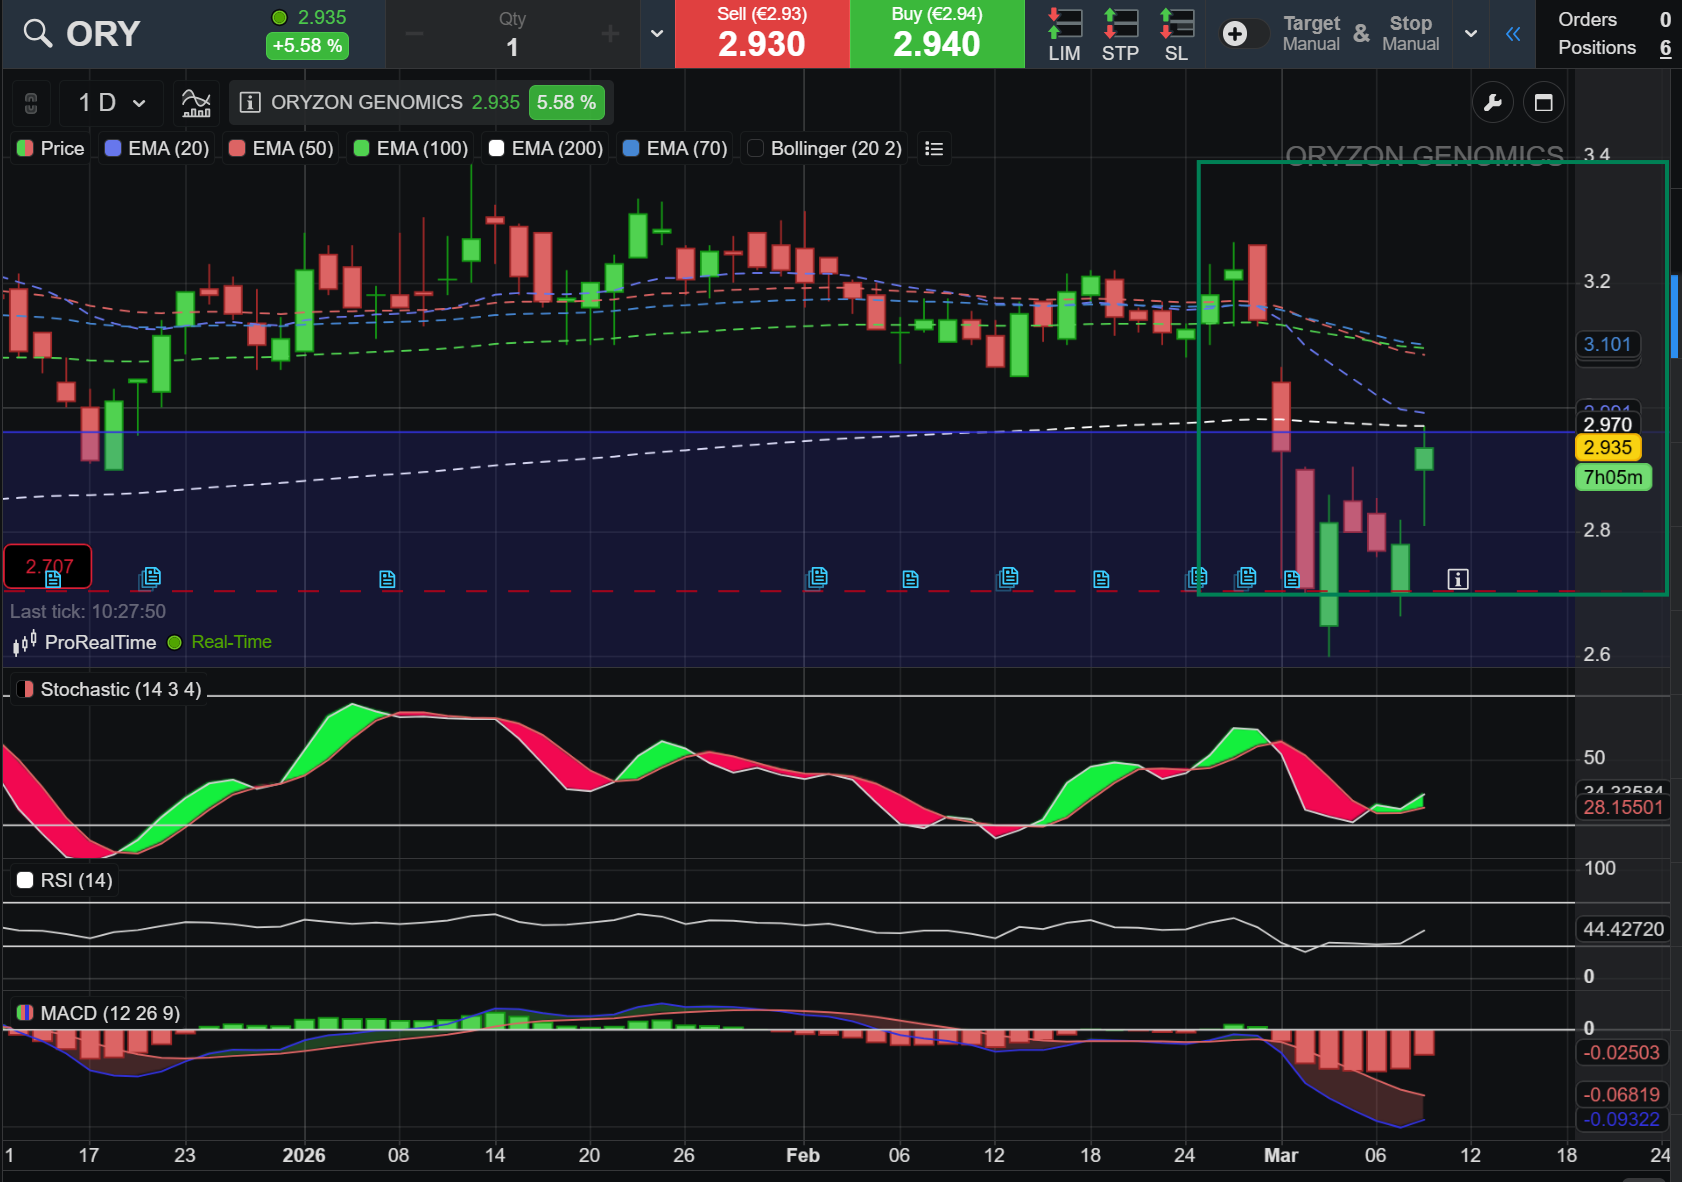This screenshot has height=1182, width=1682.
Task: Open the 1 D timeframe dropdown
Action: coord(111,103)
